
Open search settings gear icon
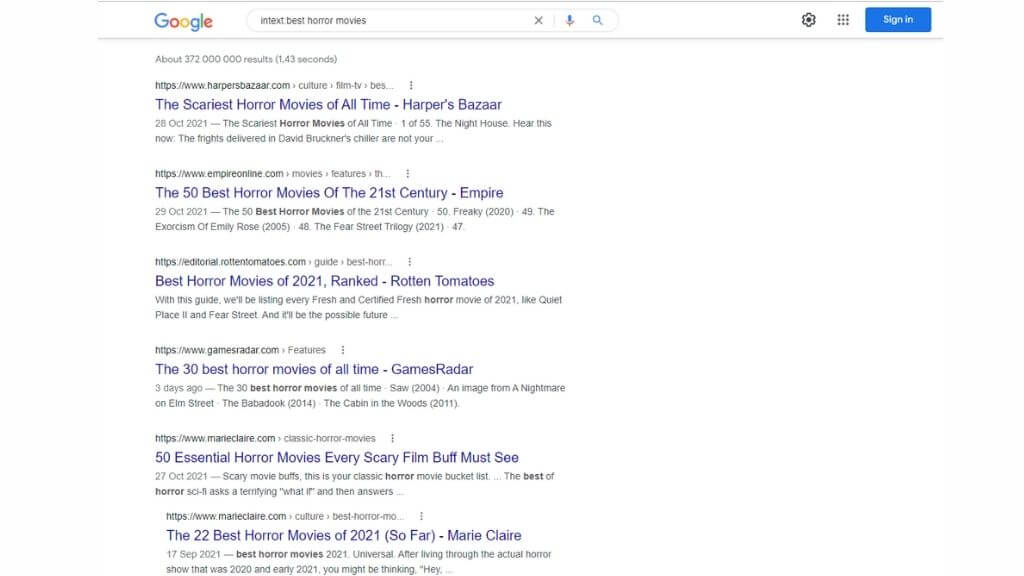pyautogui.click(x=808, y=20)
